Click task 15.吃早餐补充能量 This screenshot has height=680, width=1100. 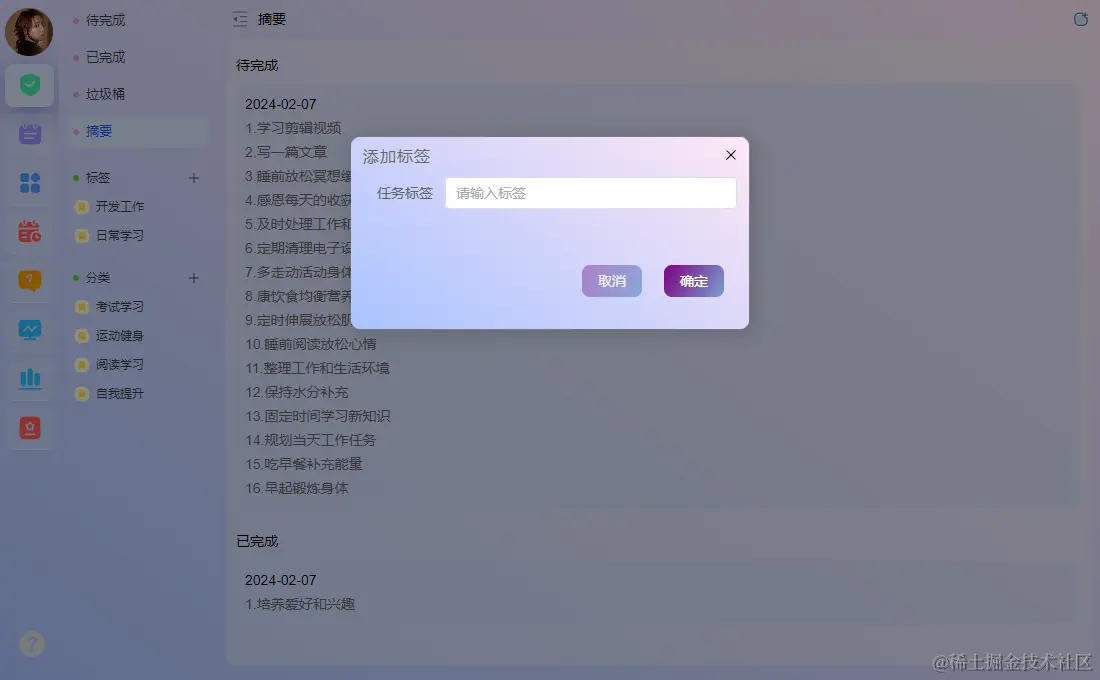pyautogui.click(x=304, y=464)
